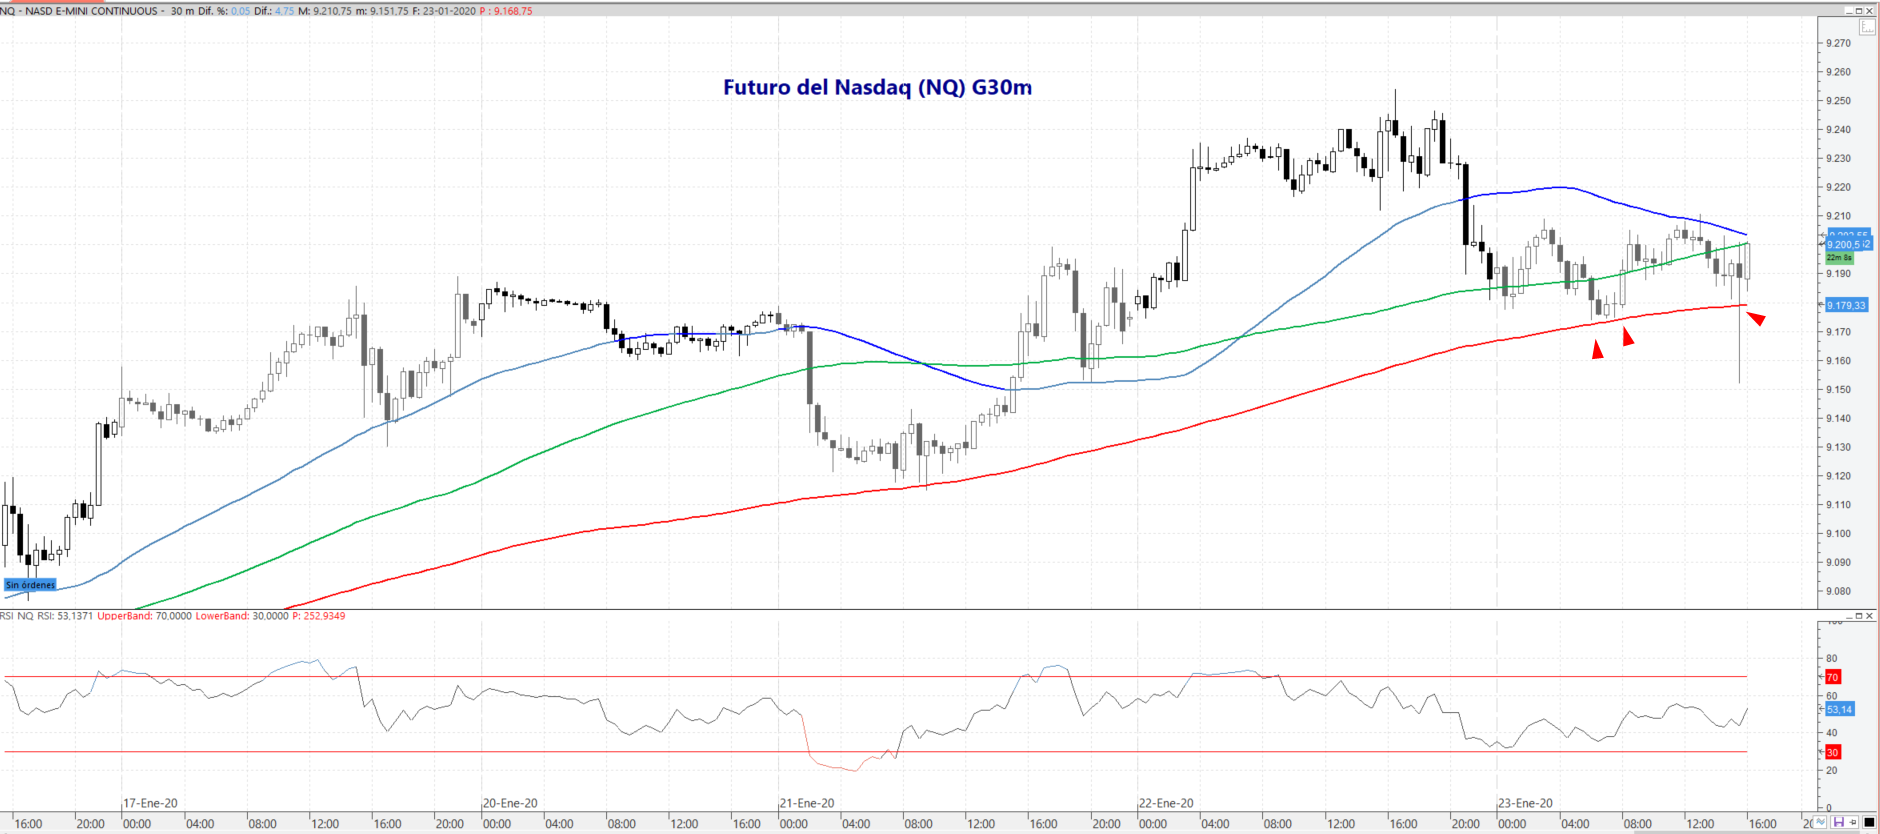This screenshot has width=1880, height=834.
Task: Maximize the NQ price chart panel
Action: 1859,11
